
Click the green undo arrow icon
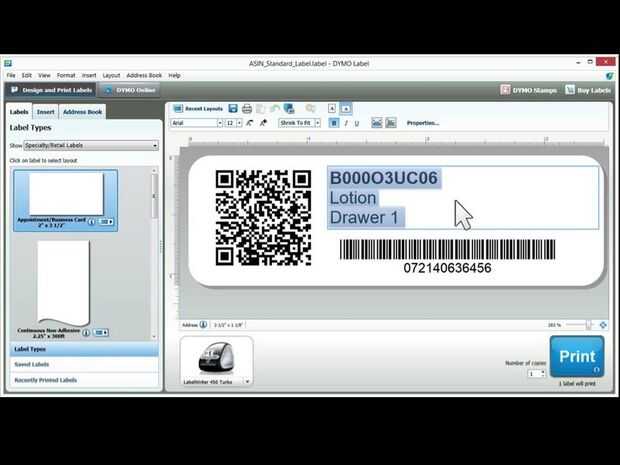(x=274, y=109)
